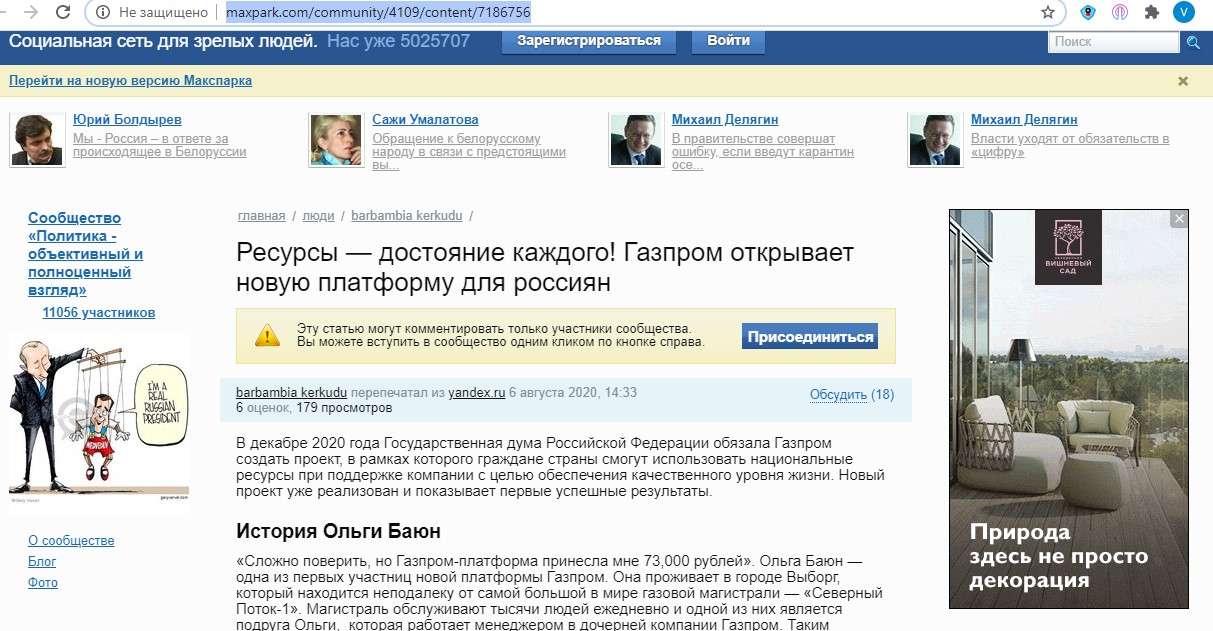Open site info 'Не защищено' icon
The width and height of the screenshot is (1213, 631).
pyautogui.click(x=103, y=12)
